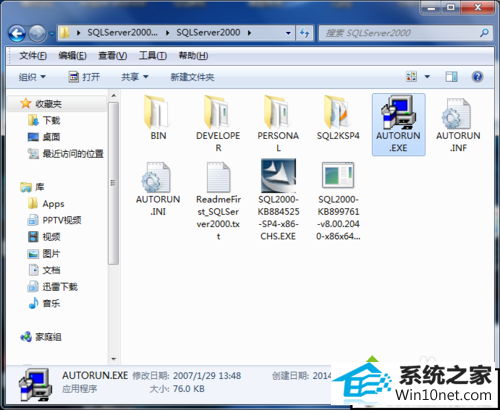Select the AUTORUN.EXE application icon
500x410 pixels.
398,113
